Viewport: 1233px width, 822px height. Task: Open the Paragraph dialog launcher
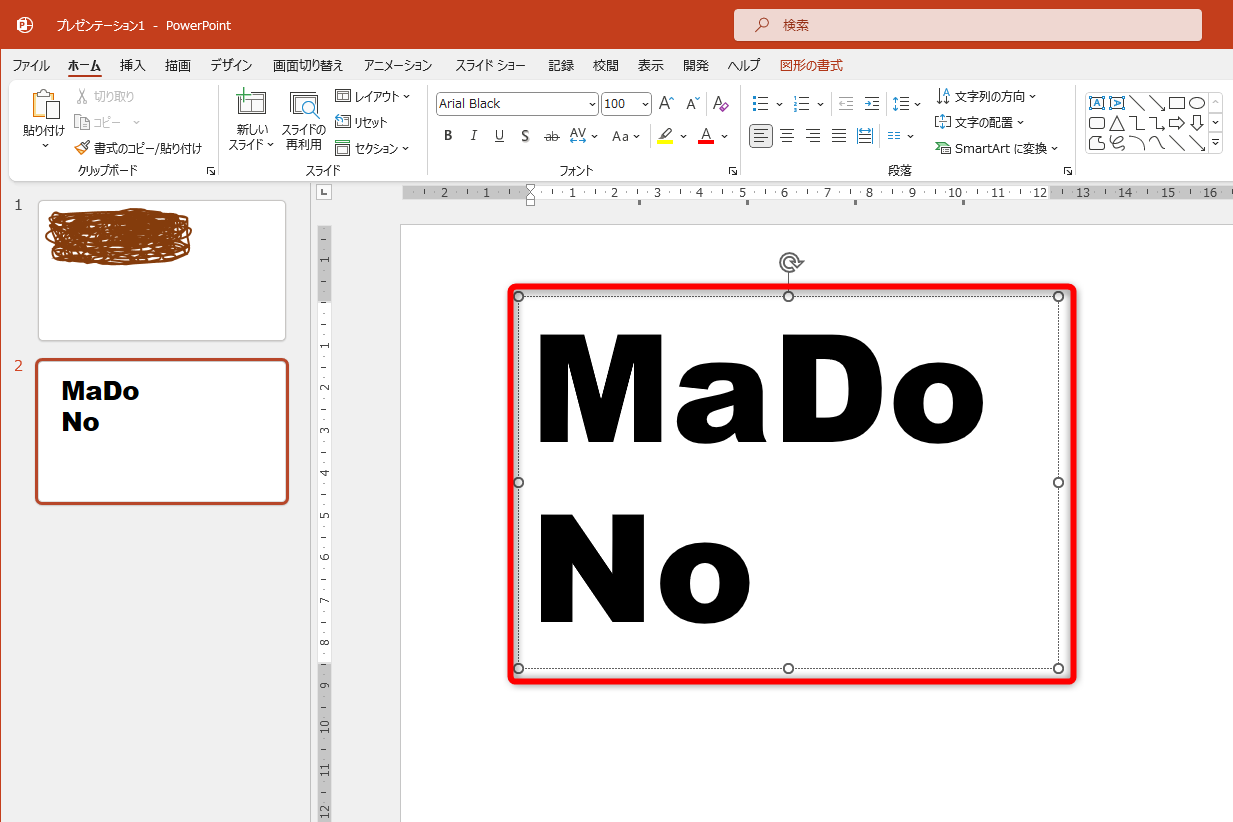[1068, 171]
